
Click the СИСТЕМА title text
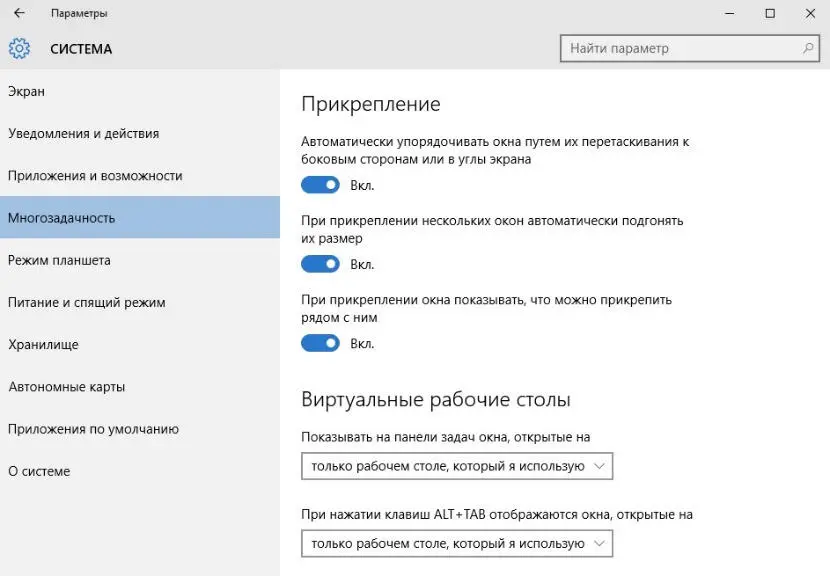[81, 49]
